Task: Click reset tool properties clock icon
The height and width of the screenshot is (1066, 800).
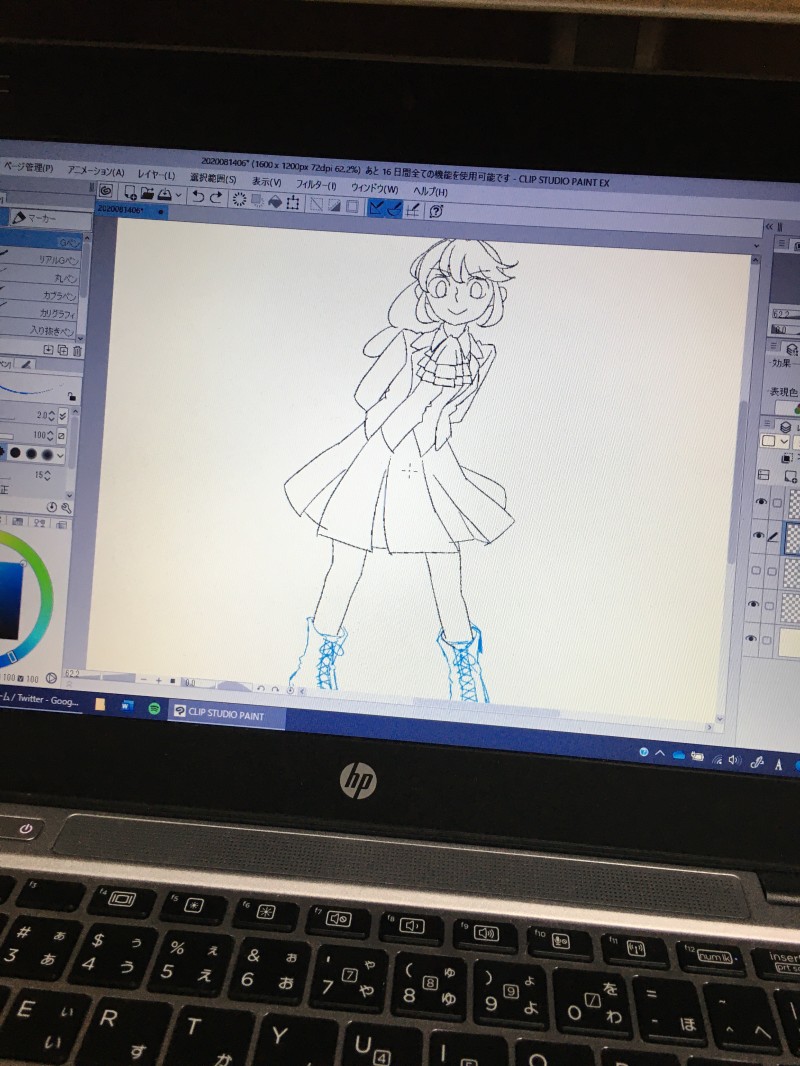Action: (x=52, y=507)
